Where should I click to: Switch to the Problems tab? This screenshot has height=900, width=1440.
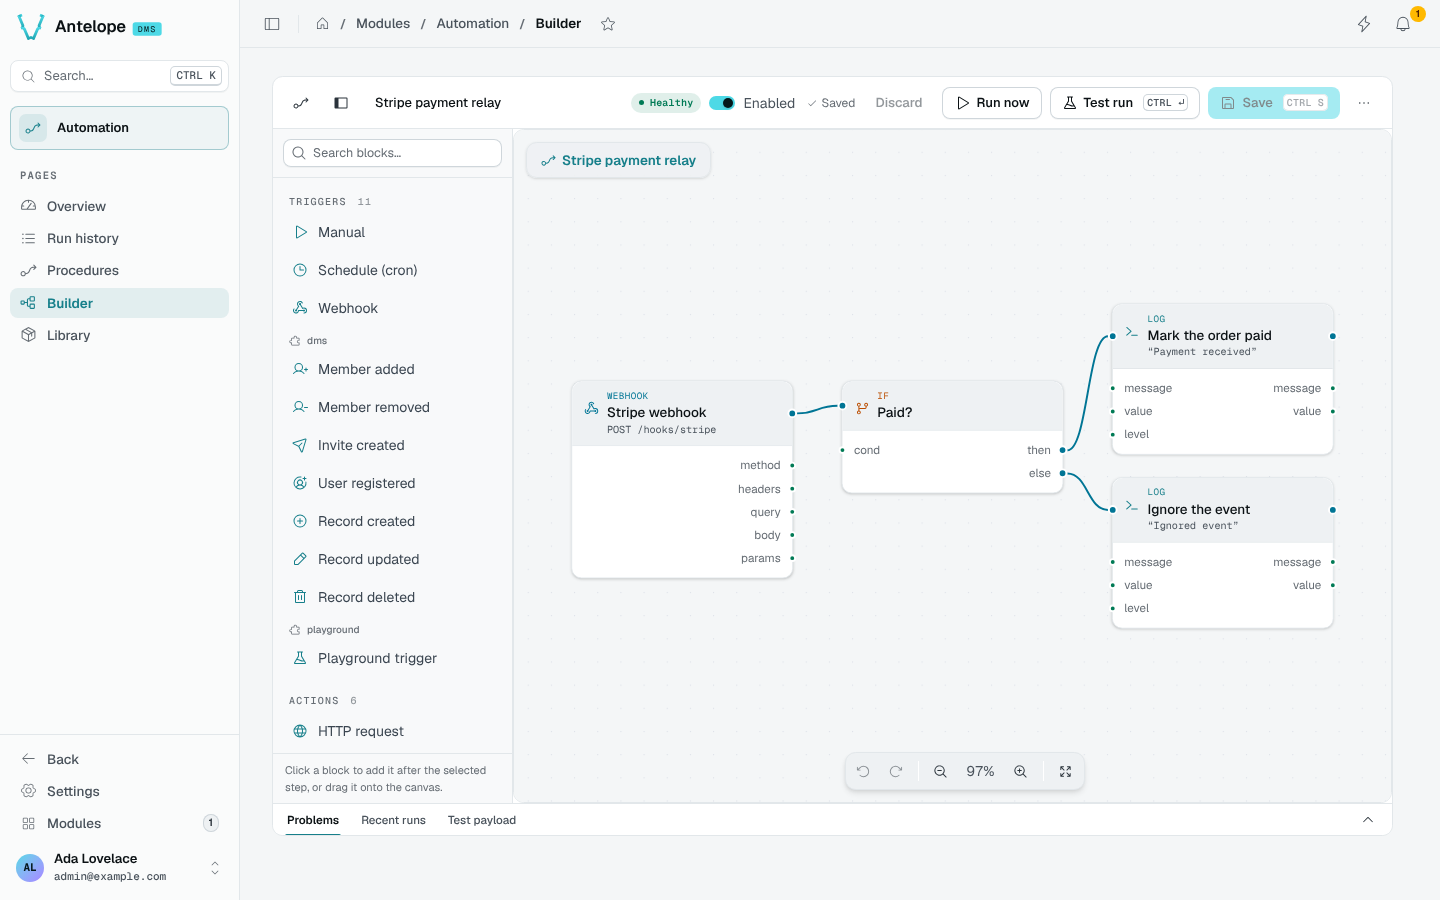(313, 820)
